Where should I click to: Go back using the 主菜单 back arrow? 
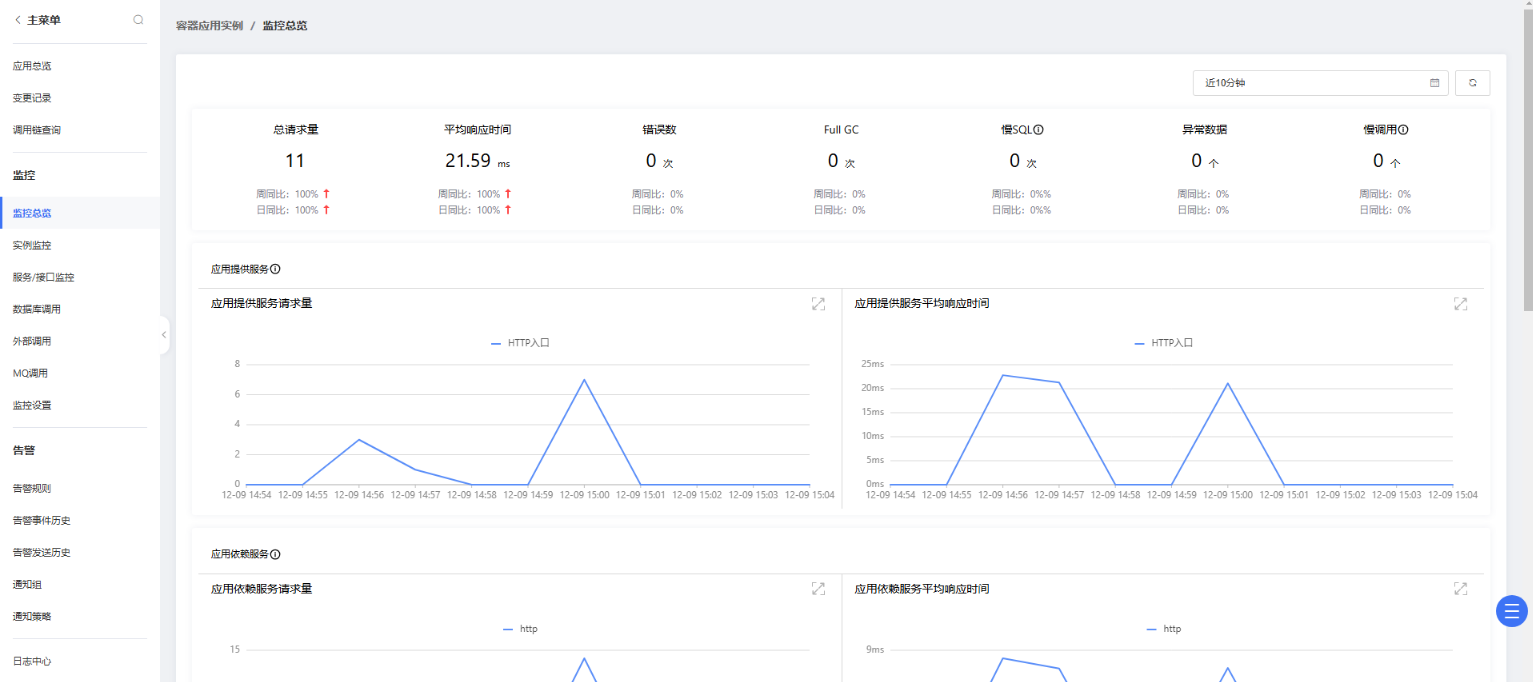pyautogui.click(x=18, y=20)
